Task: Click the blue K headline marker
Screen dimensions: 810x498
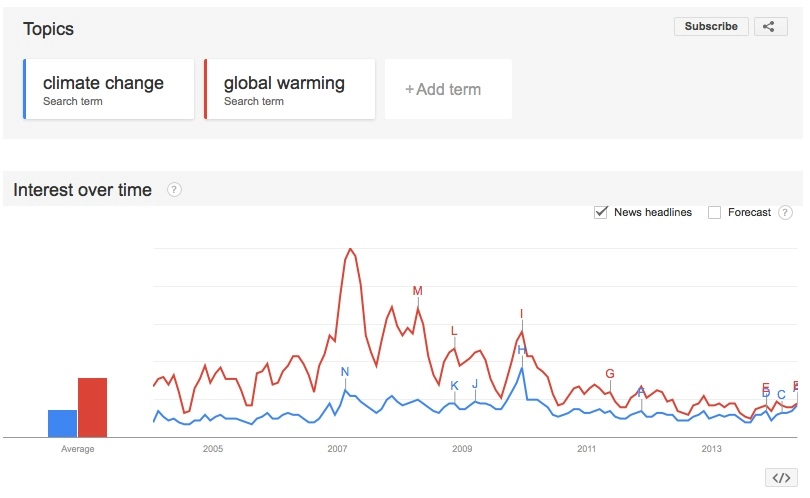Action: (x=454, y=386)
